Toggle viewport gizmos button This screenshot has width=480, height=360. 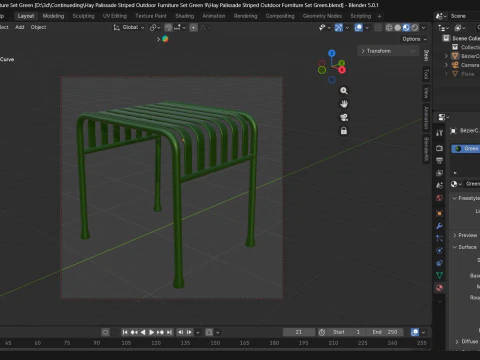pos(338,28)
